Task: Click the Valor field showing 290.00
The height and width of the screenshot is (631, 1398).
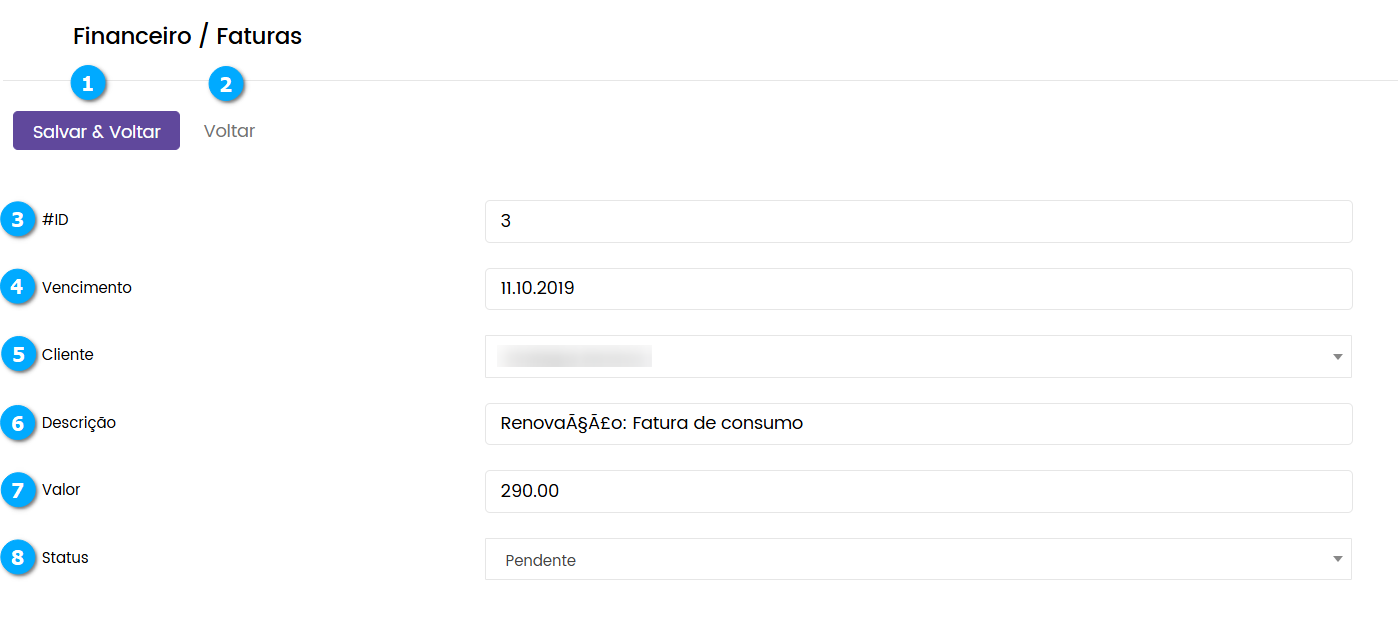Action: coord(917,491)
